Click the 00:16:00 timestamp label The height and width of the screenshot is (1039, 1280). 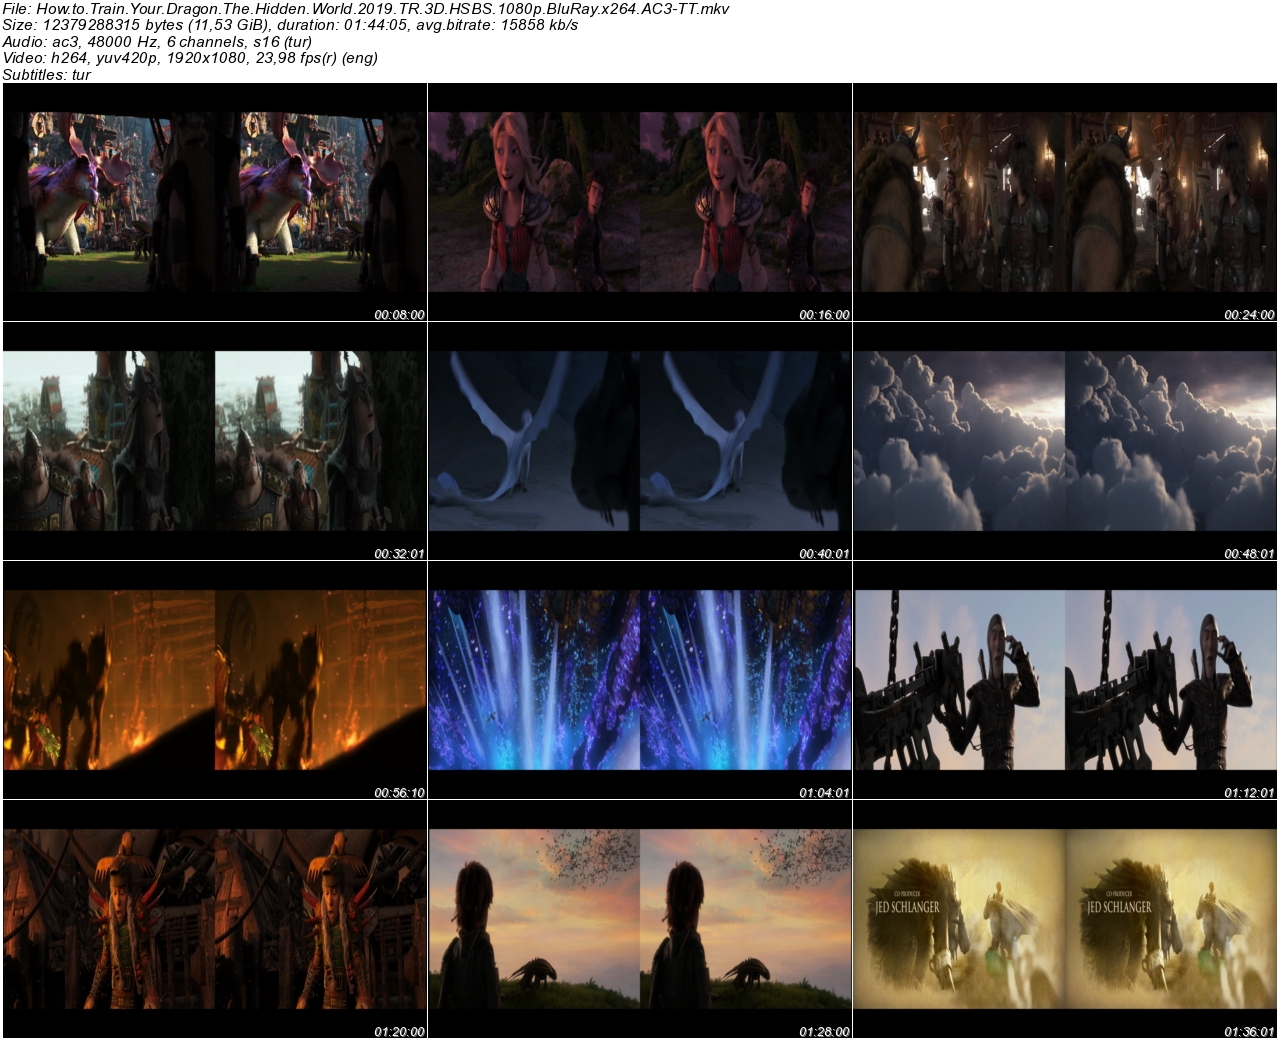[825, 314]
